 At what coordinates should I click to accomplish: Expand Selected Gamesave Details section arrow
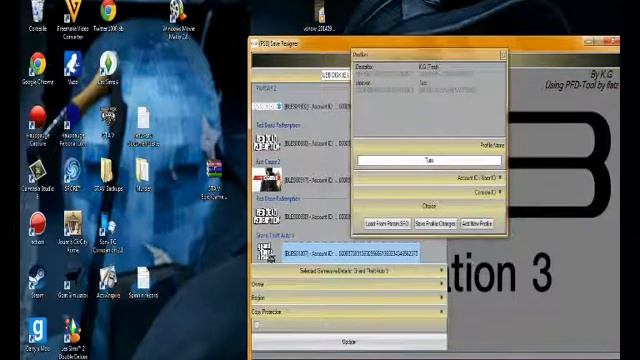(x=441, y=270)
